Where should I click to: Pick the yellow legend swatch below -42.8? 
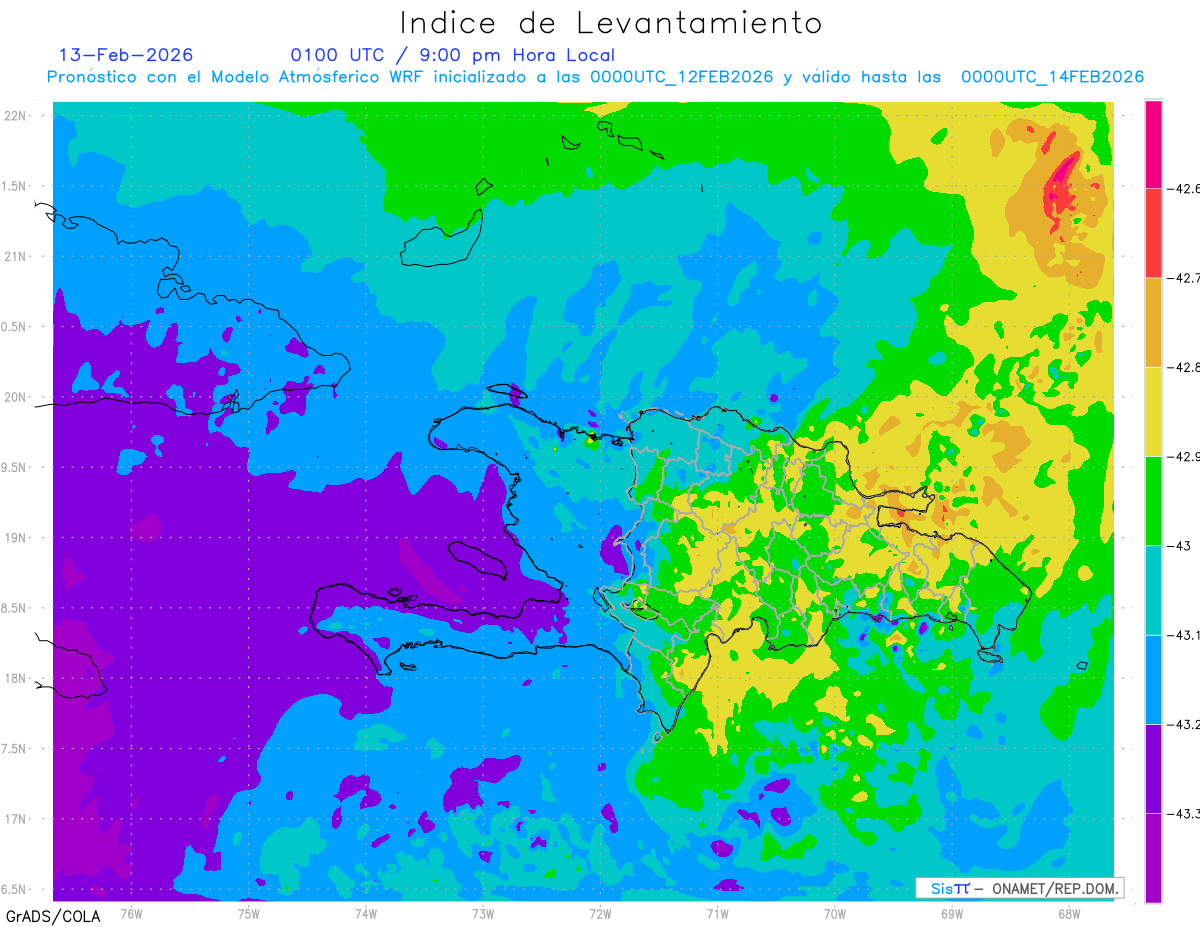(1153, 411)
